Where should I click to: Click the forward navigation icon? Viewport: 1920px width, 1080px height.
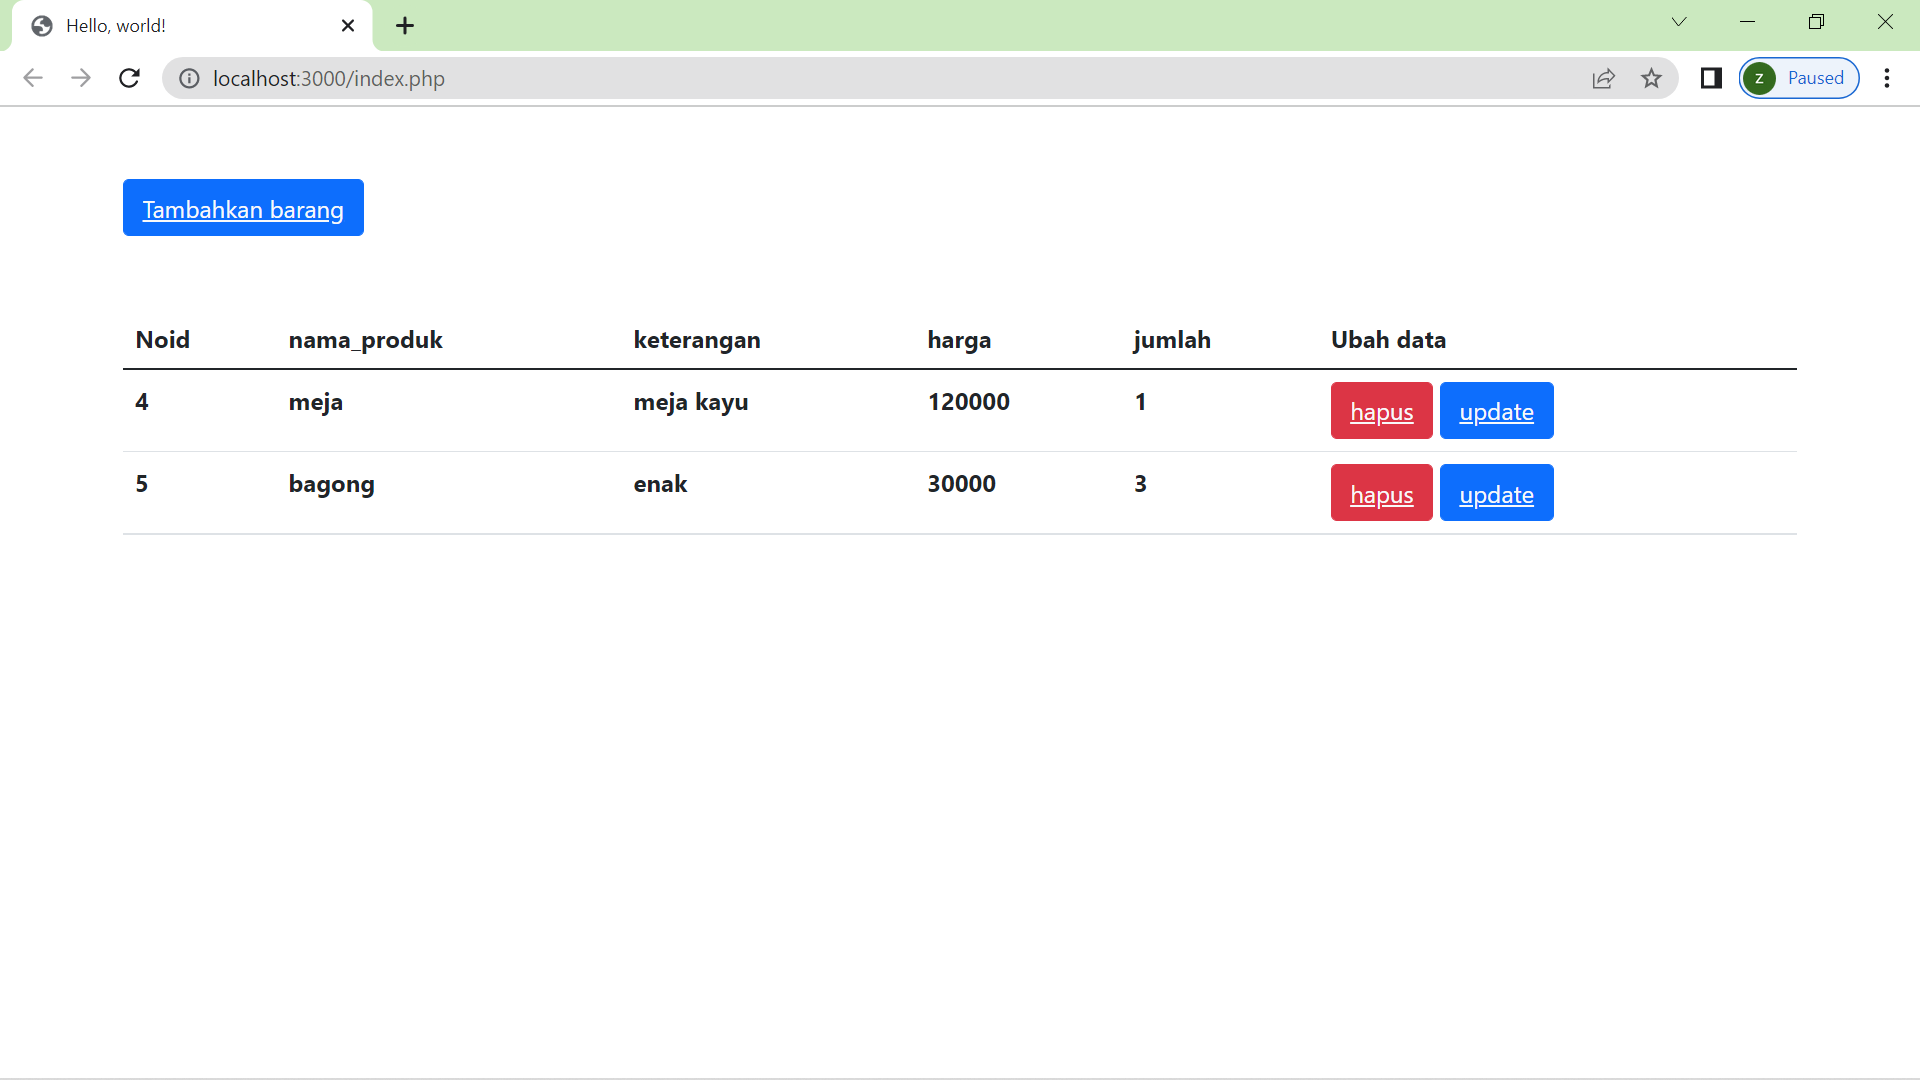(x=81, y=78)
